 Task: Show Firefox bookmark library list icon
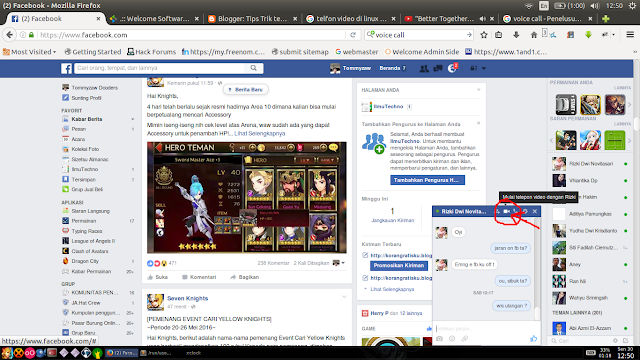[499, 35]
